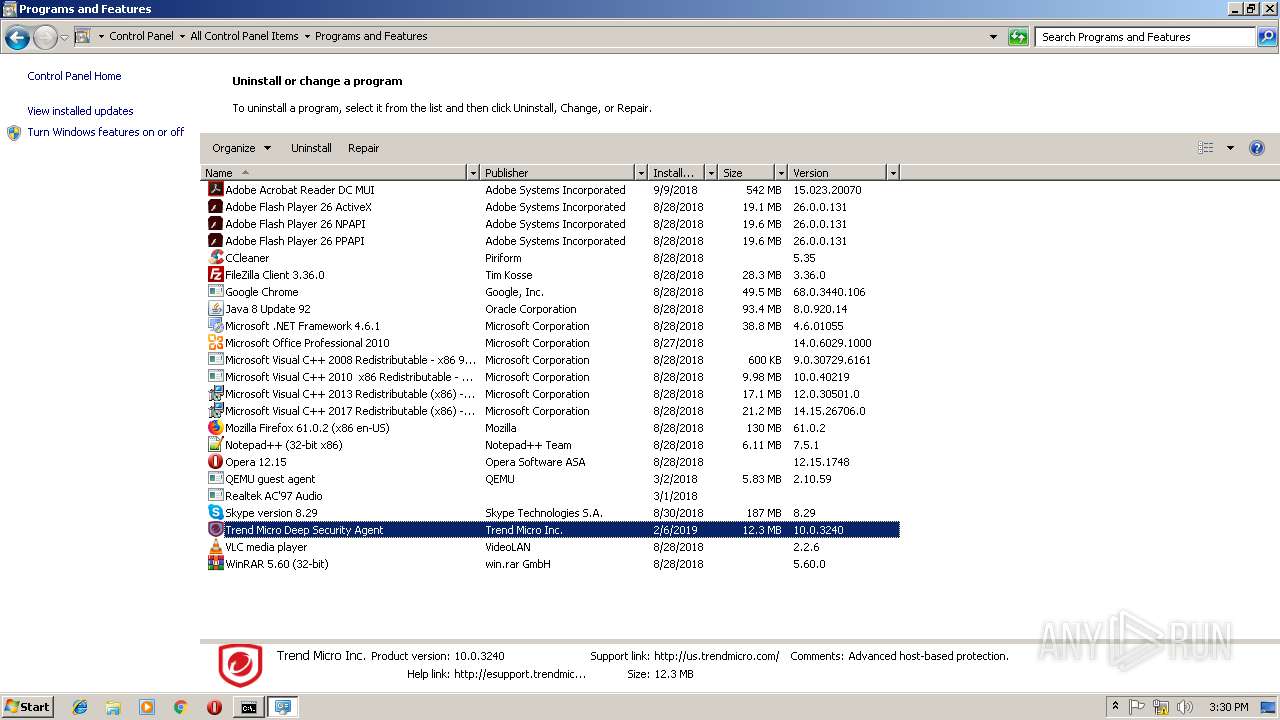
Task: Select QEMU guest agent row
Action: click(550, 478)
